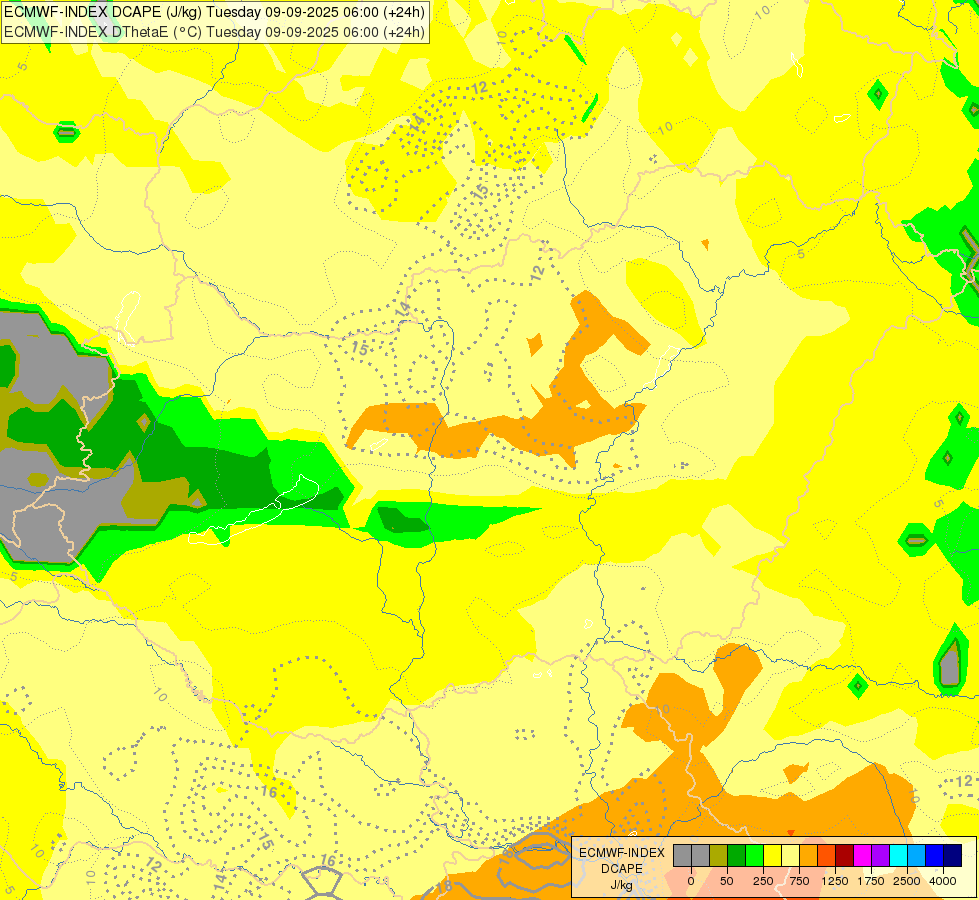Viewport: 979px width, 900px height.
Task: Click the light orange legend swatch
Action: tap(809, 855)
